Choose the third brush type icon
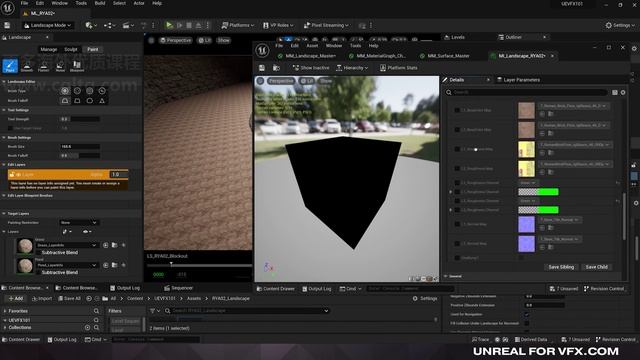 pyautogui.click(x=89, y=91)
